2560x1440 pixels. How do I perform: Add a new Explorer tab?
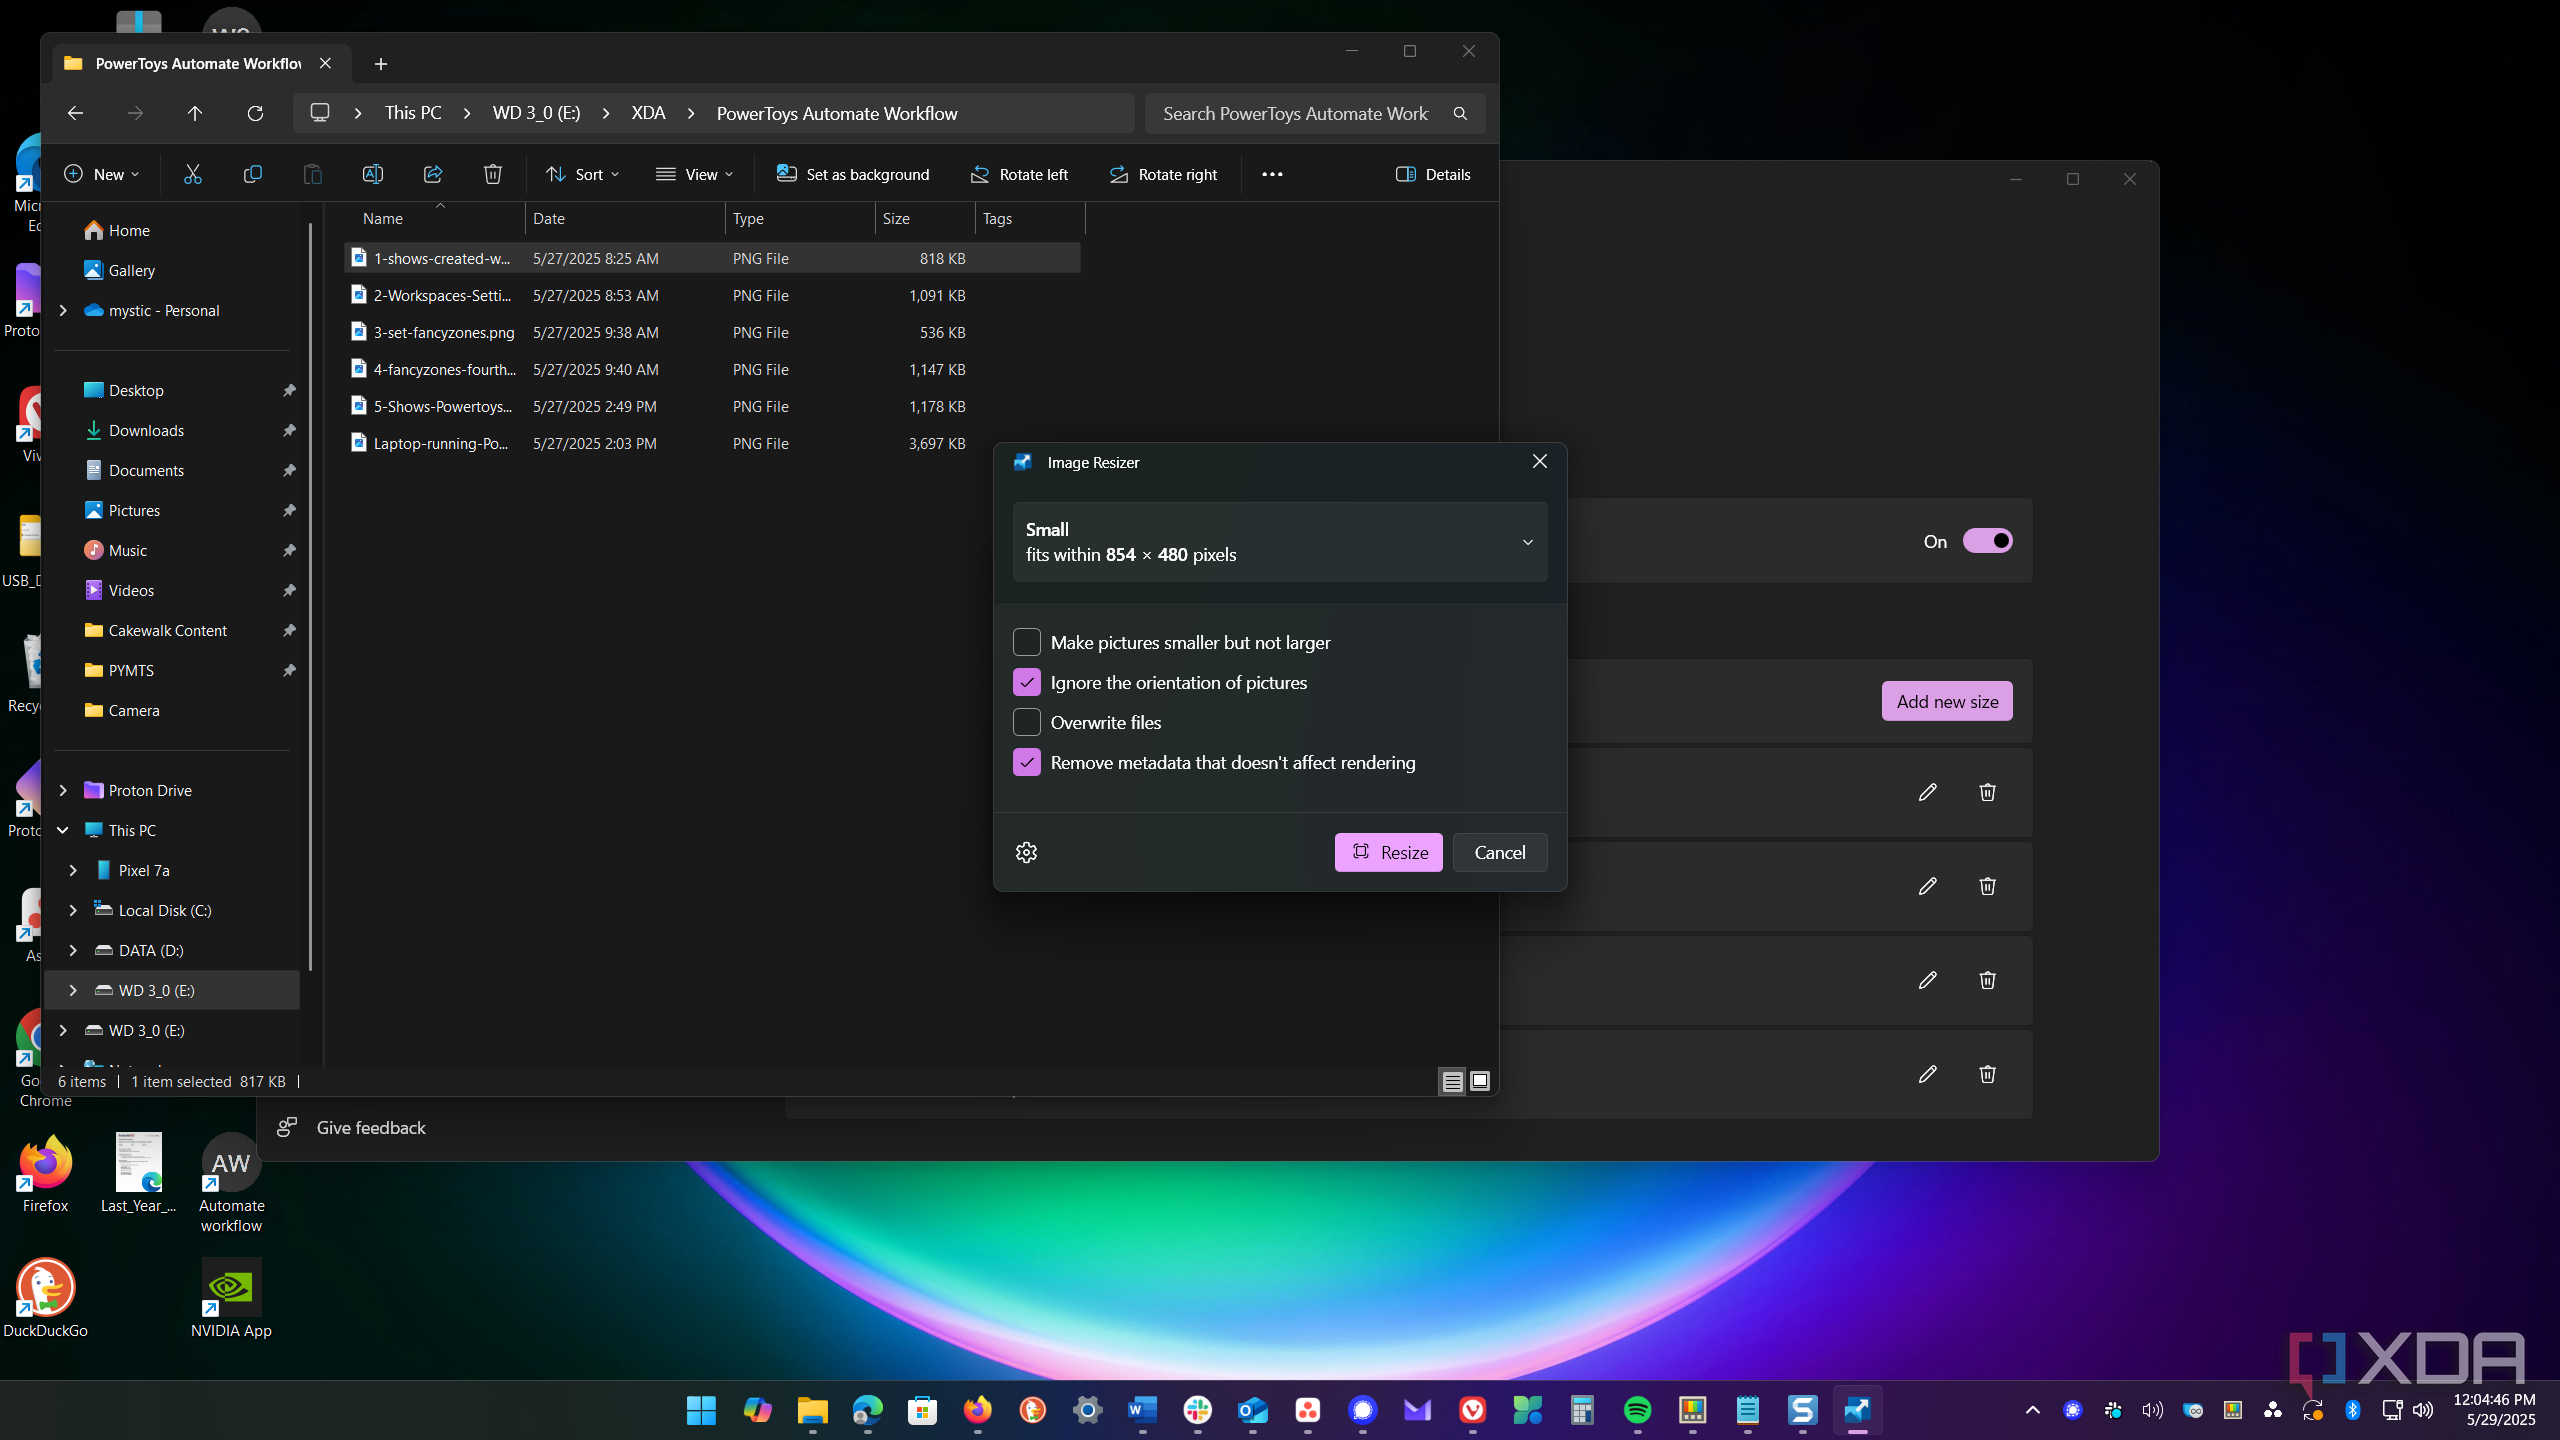point(380,64)
